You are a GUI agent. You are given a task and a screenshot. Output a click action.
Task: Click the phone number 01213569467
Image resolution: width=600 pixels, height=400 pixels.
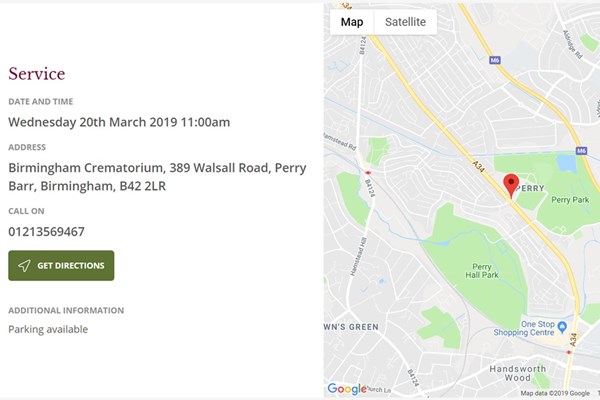(46, 232)
